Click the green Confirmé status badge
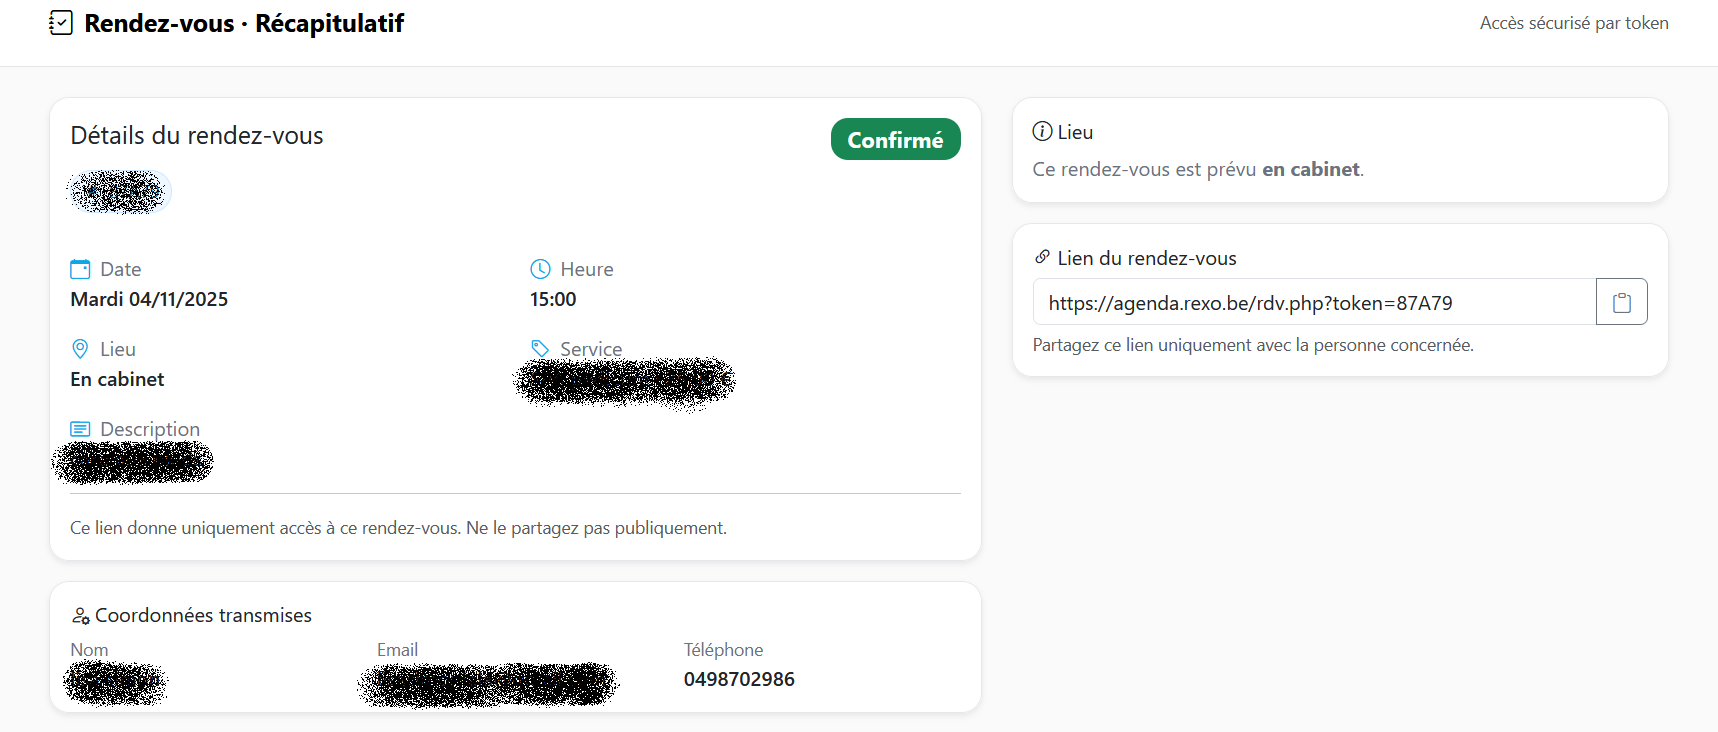 [895, 140]
